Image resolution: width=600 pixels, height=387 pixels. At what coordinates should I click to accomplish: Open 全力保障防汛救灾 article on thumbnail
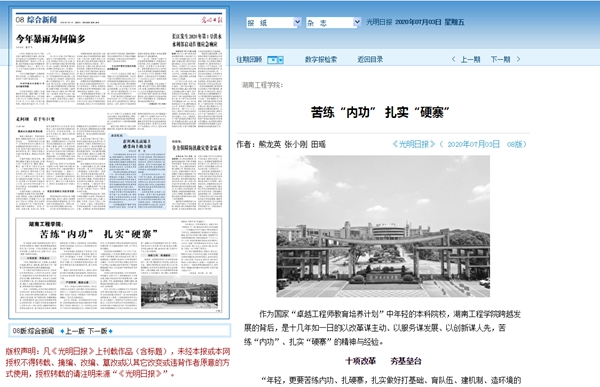197,147
